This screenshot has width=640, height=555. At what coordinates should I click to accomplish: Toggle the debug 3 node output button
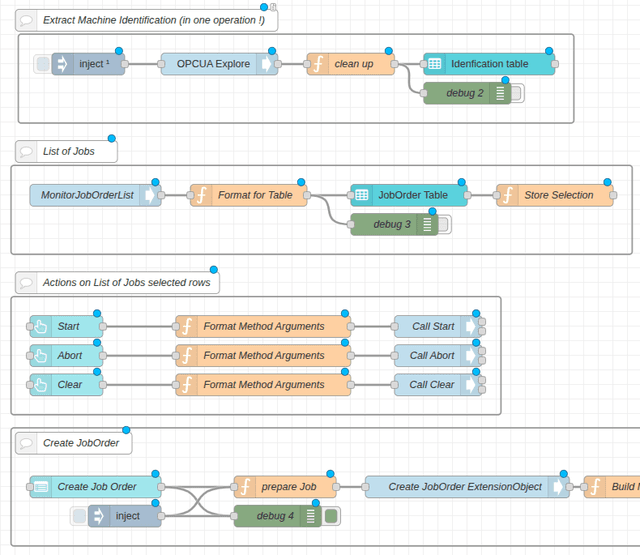(444, 225)
